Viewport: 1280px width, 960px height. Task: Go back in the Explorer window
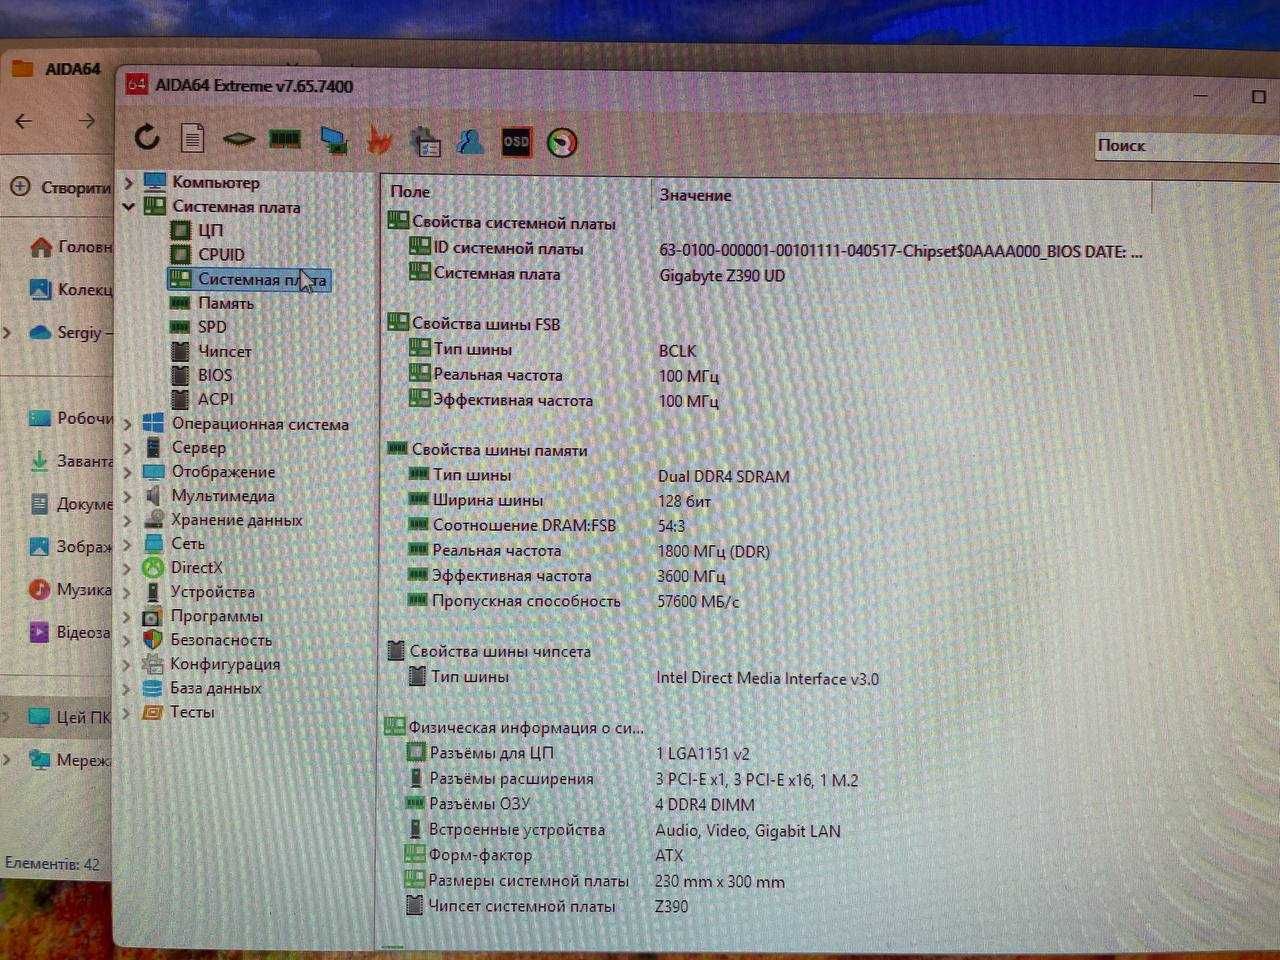(x=24, y=121)
